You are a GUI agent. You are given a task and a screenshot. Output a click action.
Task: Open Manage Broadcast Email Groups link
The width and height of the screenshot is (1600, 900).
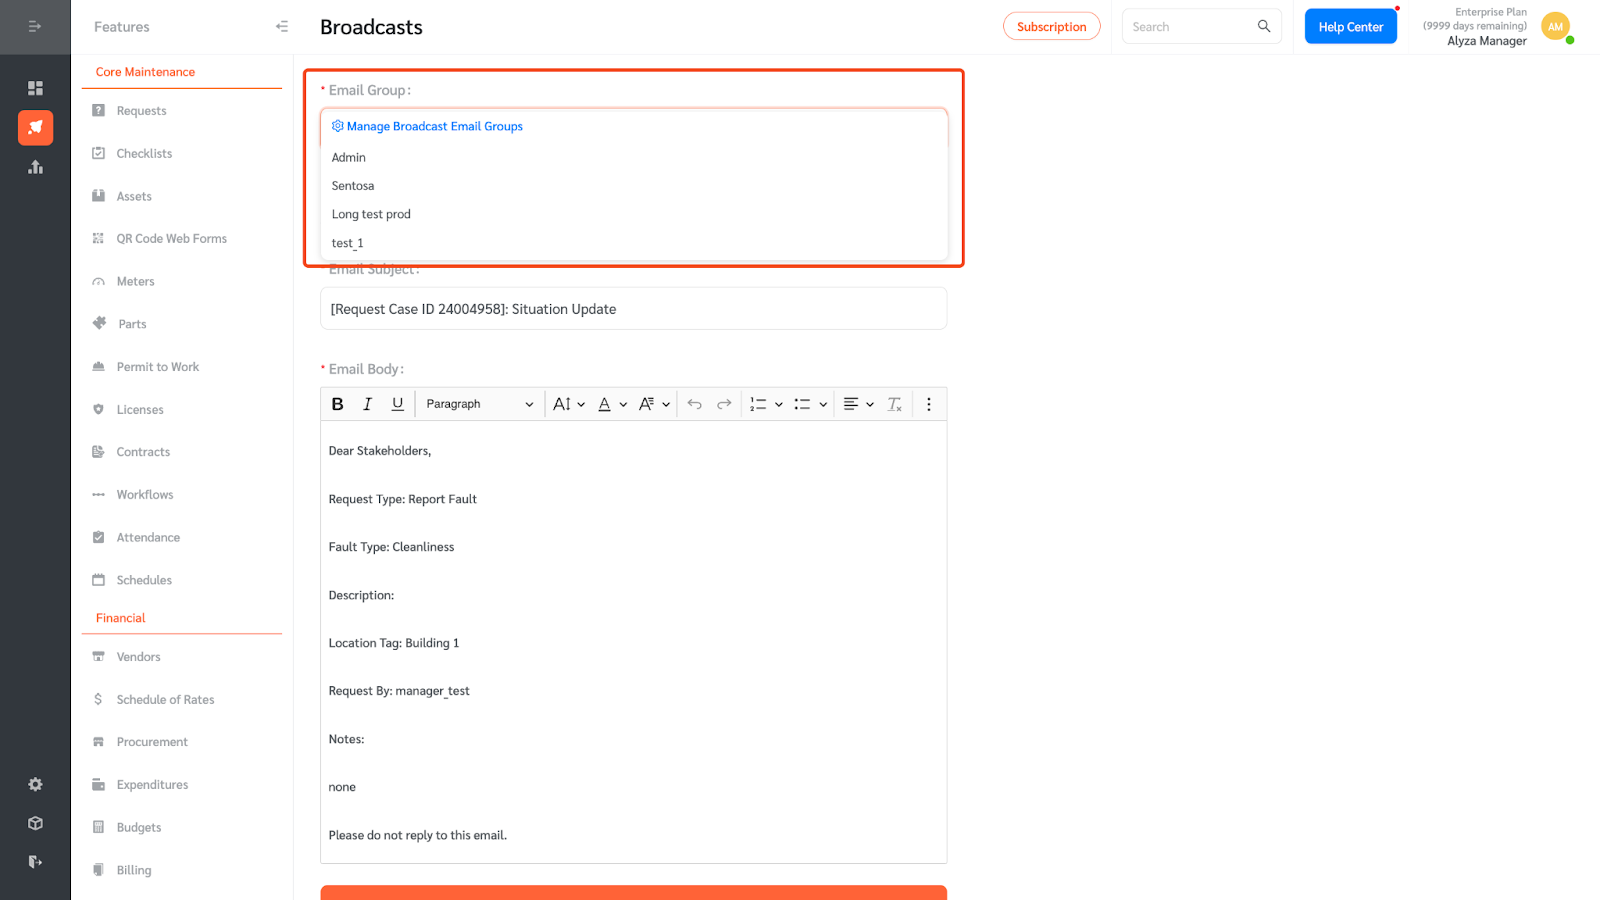click(x=434, y=127)
